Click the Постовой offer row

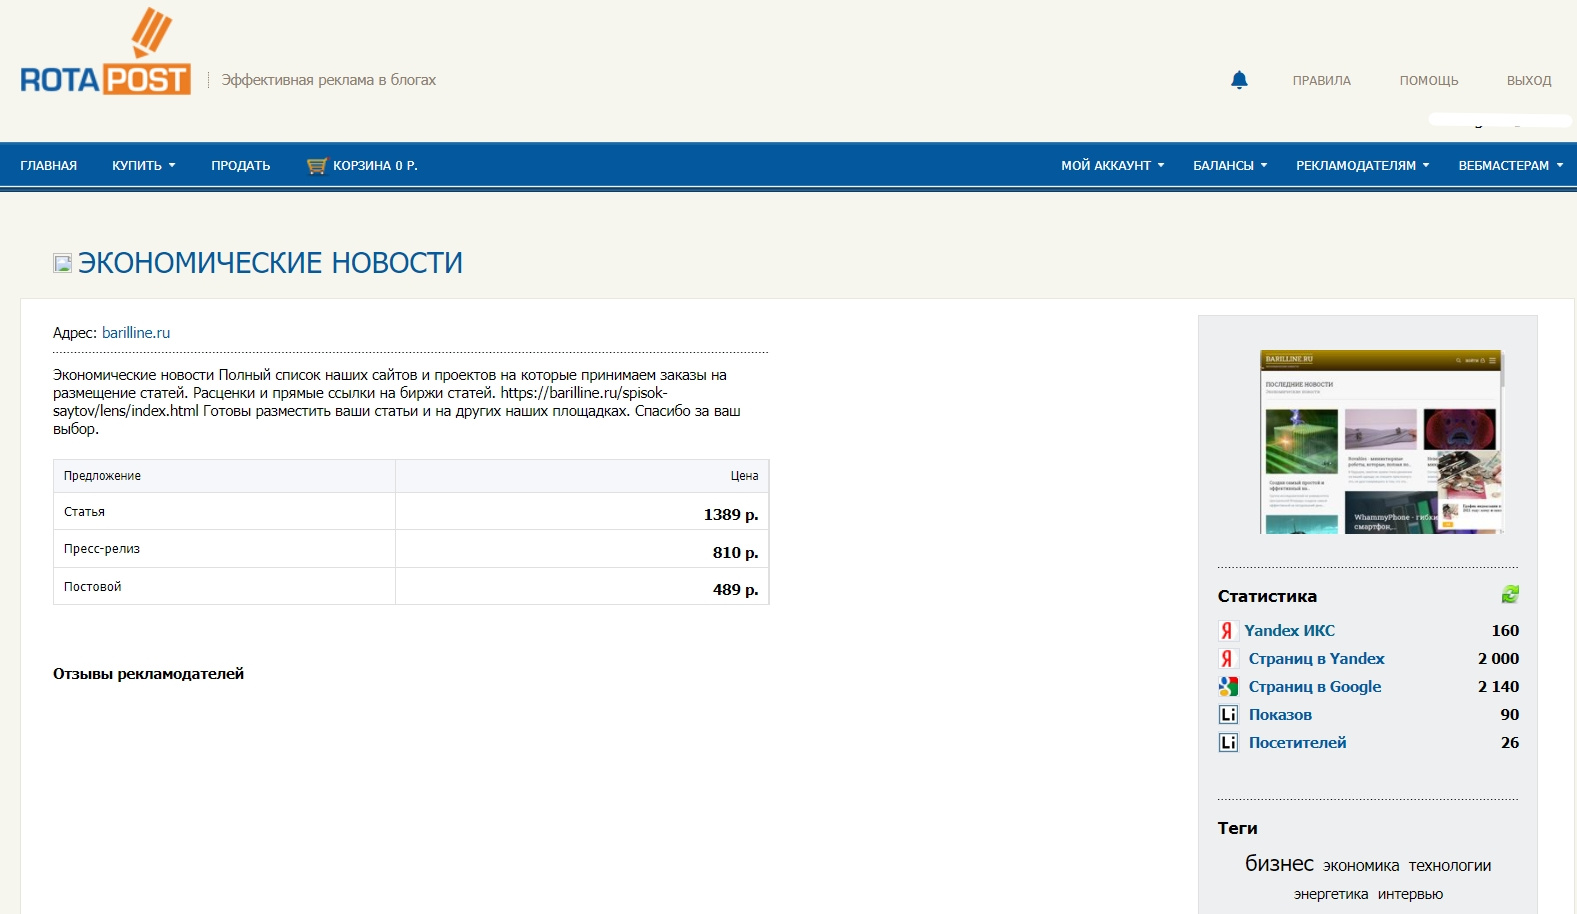pos(411,587)
